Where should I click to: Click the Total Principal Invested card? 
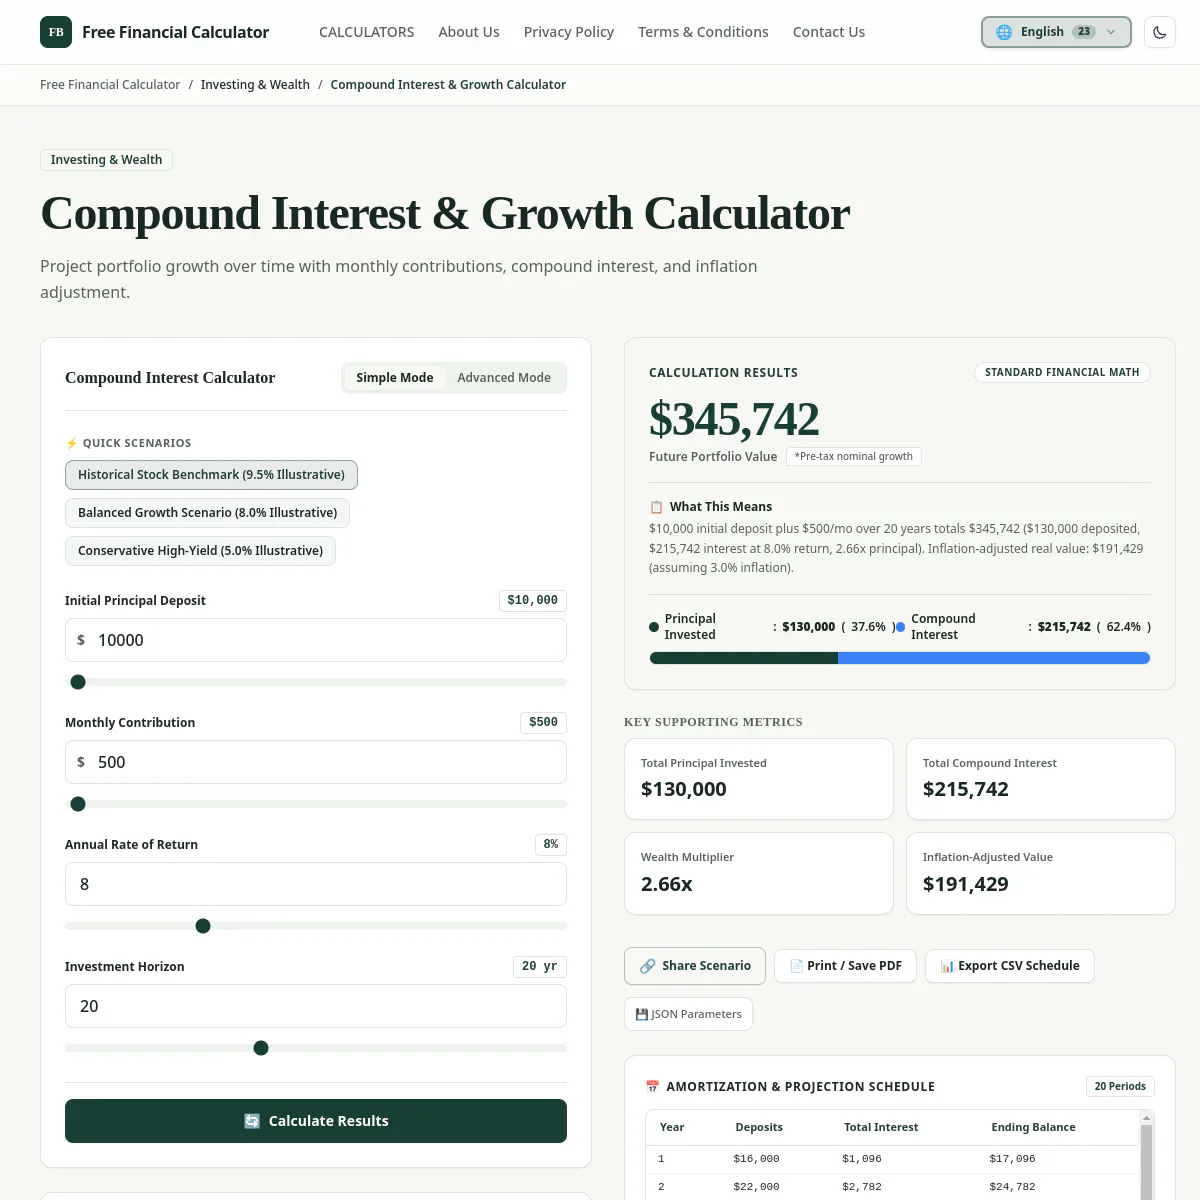point(759,779)
